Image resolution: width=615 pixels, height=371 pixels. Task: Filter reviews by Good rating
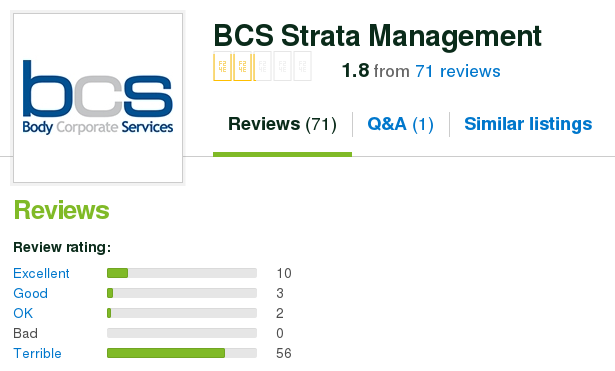31,293
